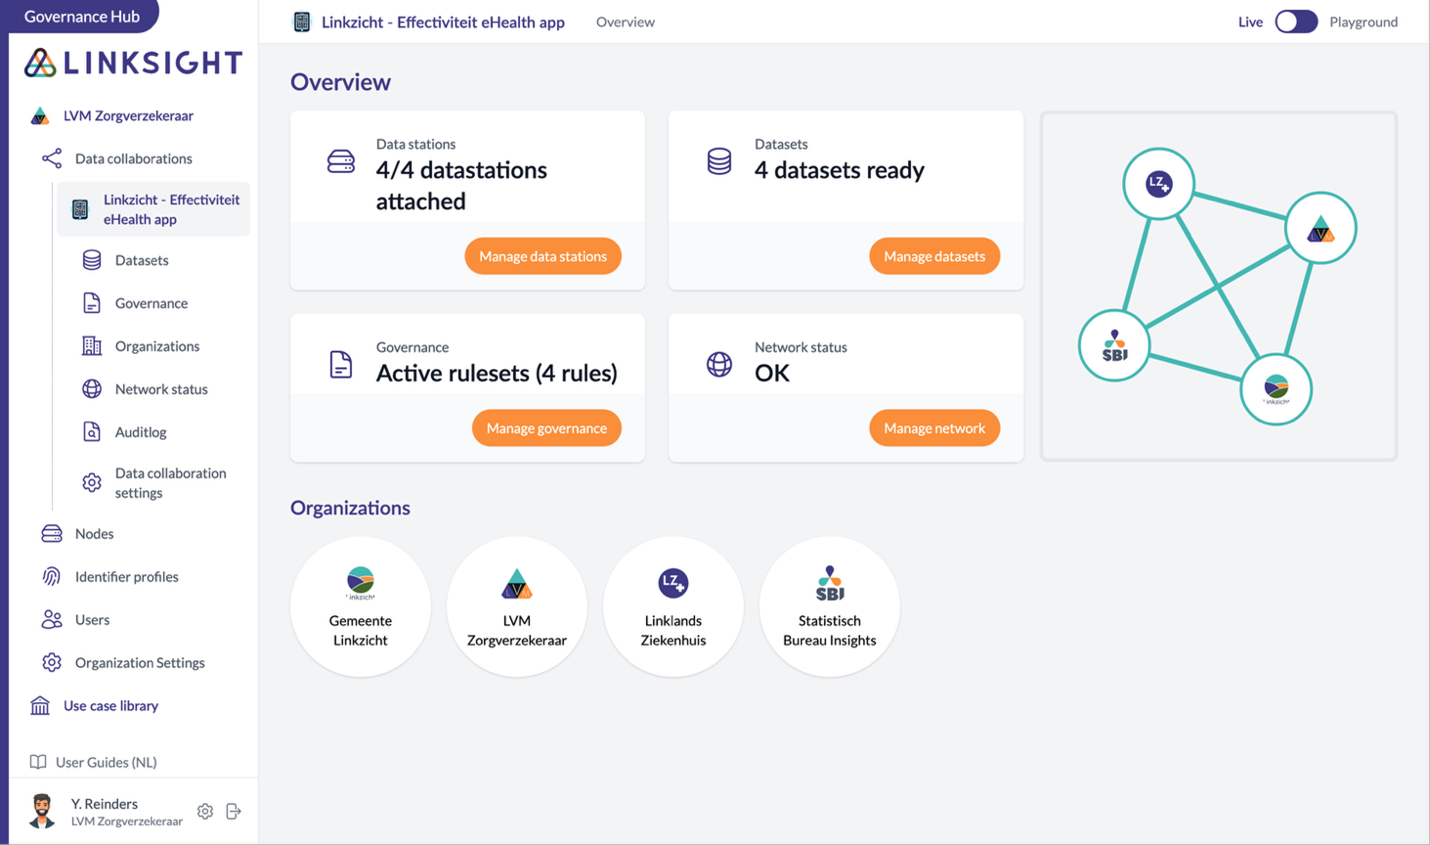
Task: Open User Guides (NL) link
Action: coord(106,762)
